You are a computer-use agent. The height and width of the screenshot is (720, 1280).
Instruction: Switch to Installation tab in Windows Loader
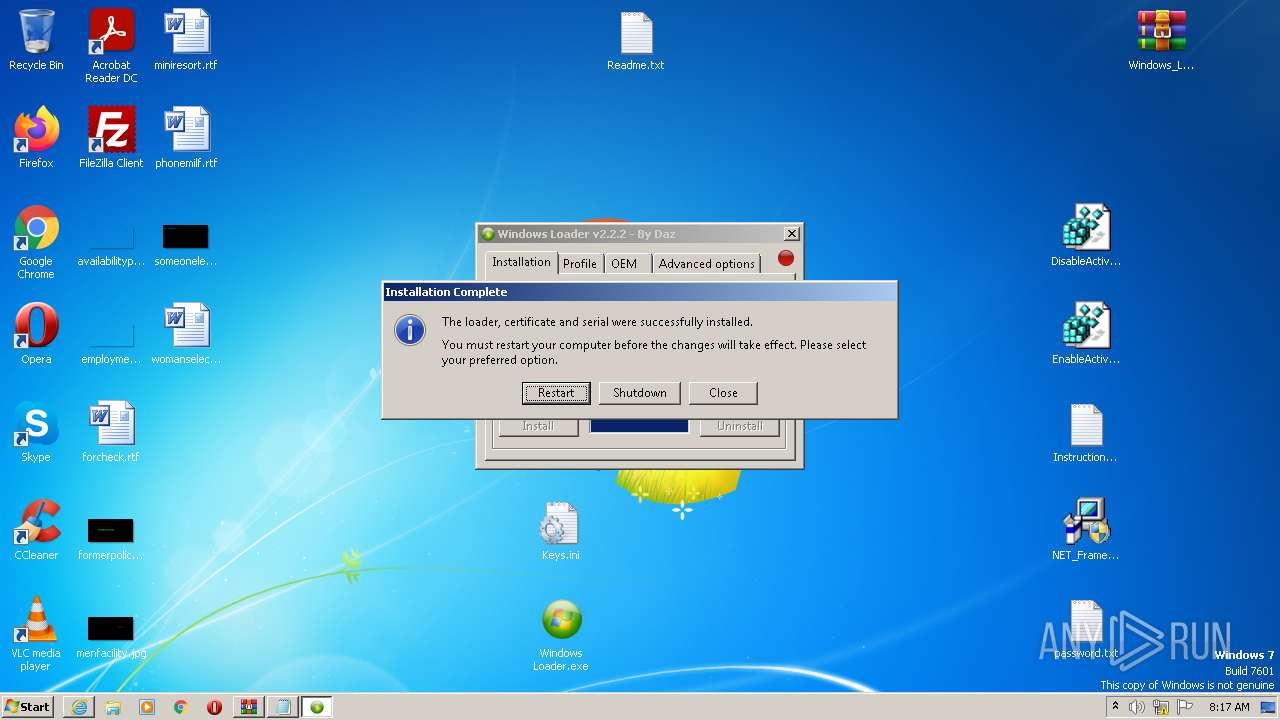pyautogui.click(x=521, y=262)
